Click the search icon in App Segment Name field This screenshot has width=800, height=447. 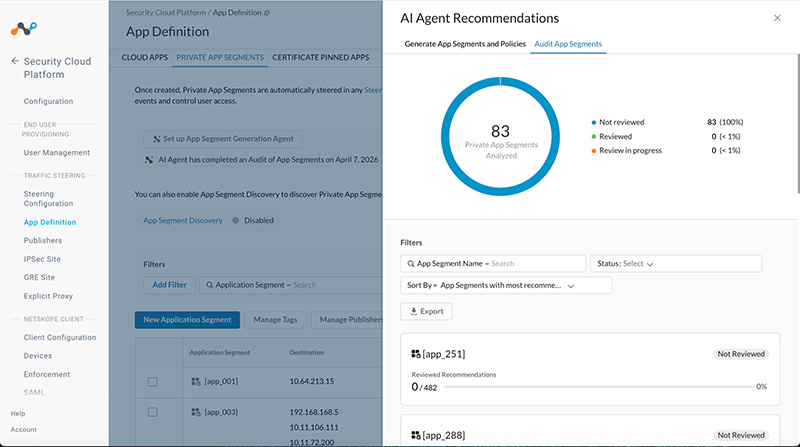coord(411,264)
